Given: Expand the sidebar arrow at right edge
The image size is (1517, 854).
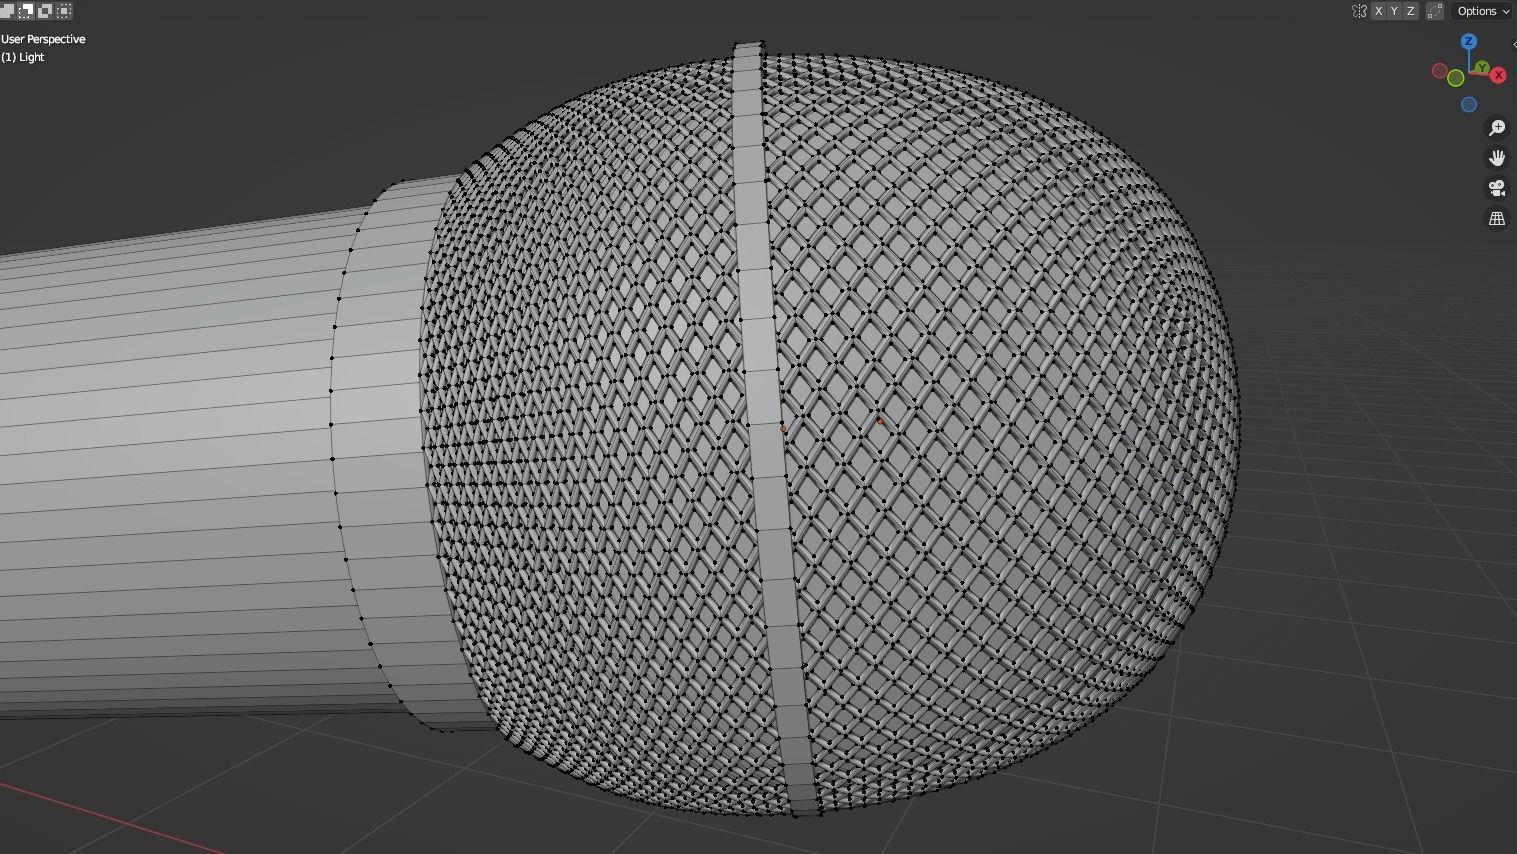Looking at the screenshot, I should (x=1513, y=45).
